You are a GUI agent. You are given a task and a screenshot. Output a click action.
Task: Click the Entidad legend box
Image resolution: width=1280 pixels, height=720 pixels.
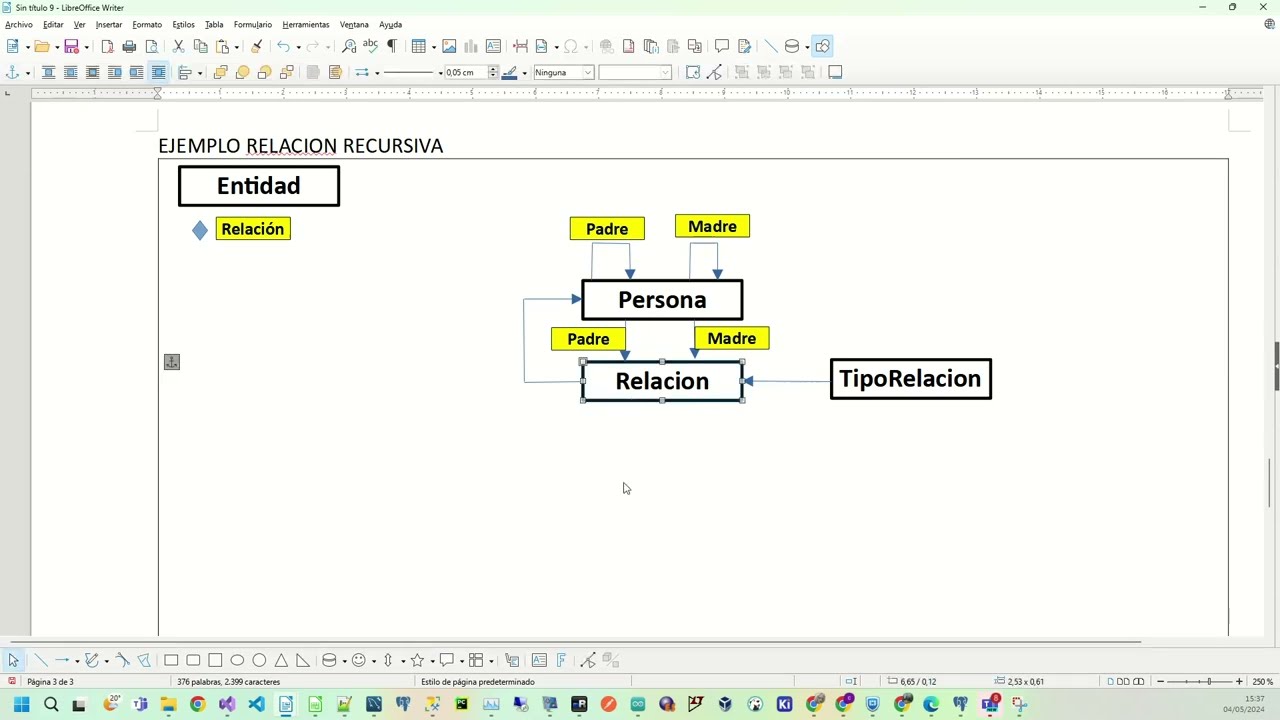coord(259,186)
